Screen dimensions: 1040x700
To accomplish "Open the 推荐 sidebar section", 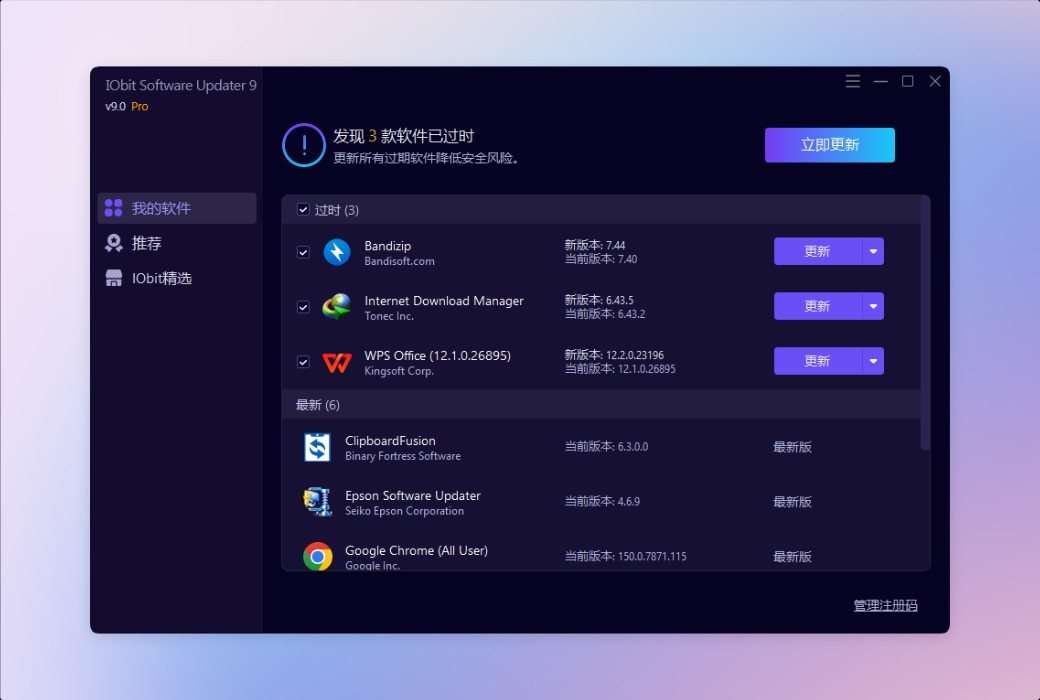I will click(177, 244).
